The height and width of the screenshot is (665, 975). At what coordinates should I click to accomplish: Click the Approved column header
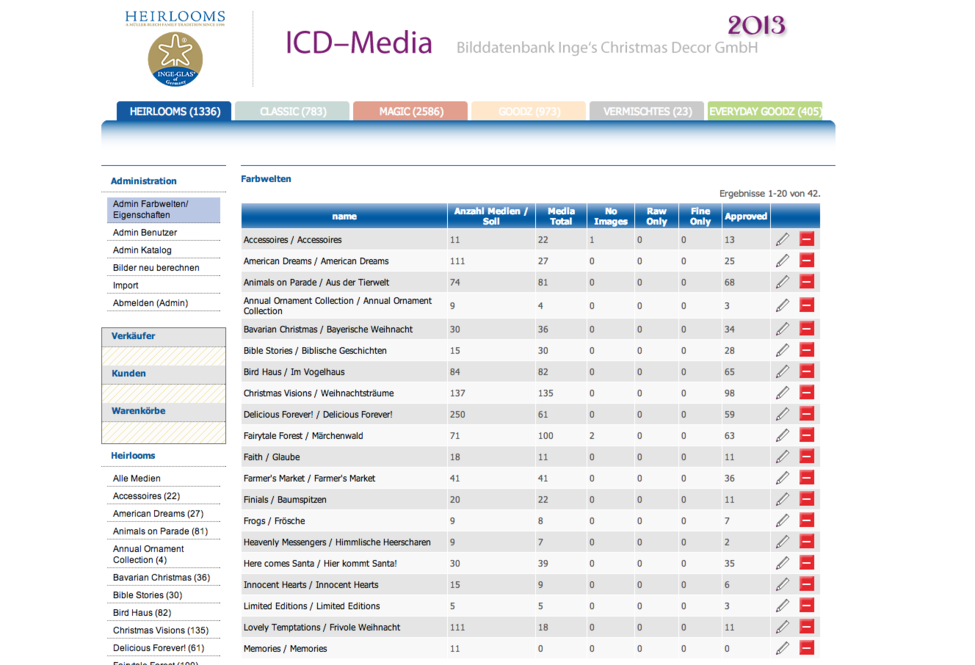click(x=746, y=216)
